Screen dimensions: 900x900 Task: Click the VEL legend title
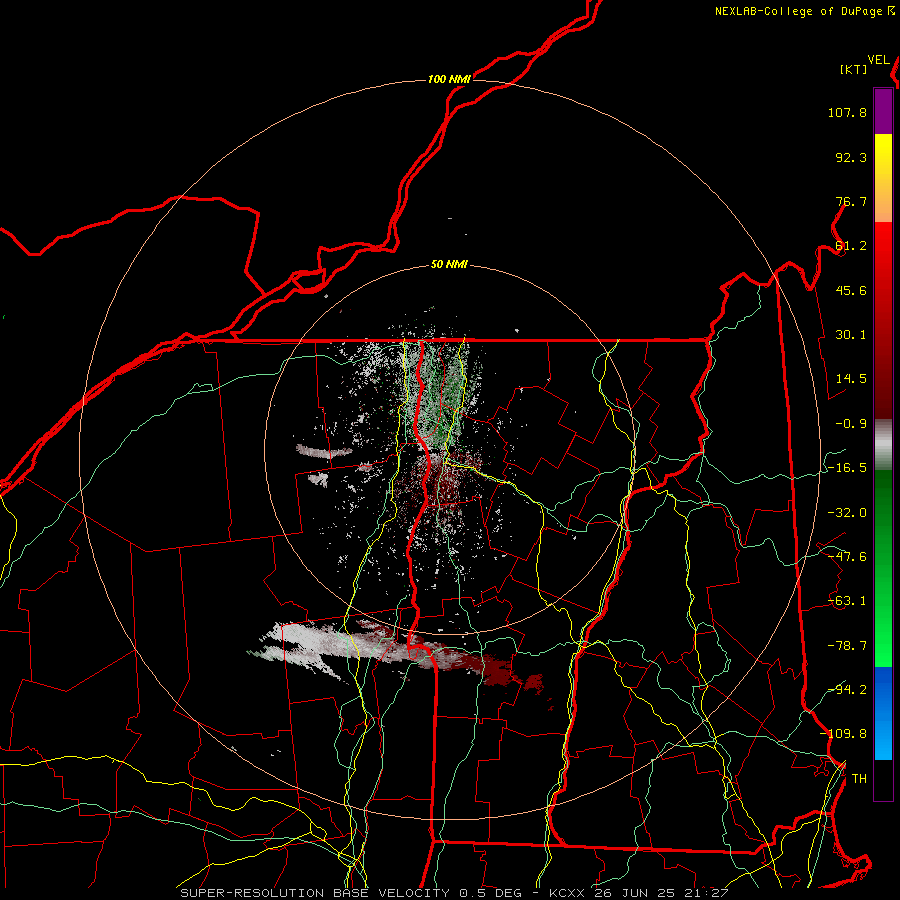(879, 60)
